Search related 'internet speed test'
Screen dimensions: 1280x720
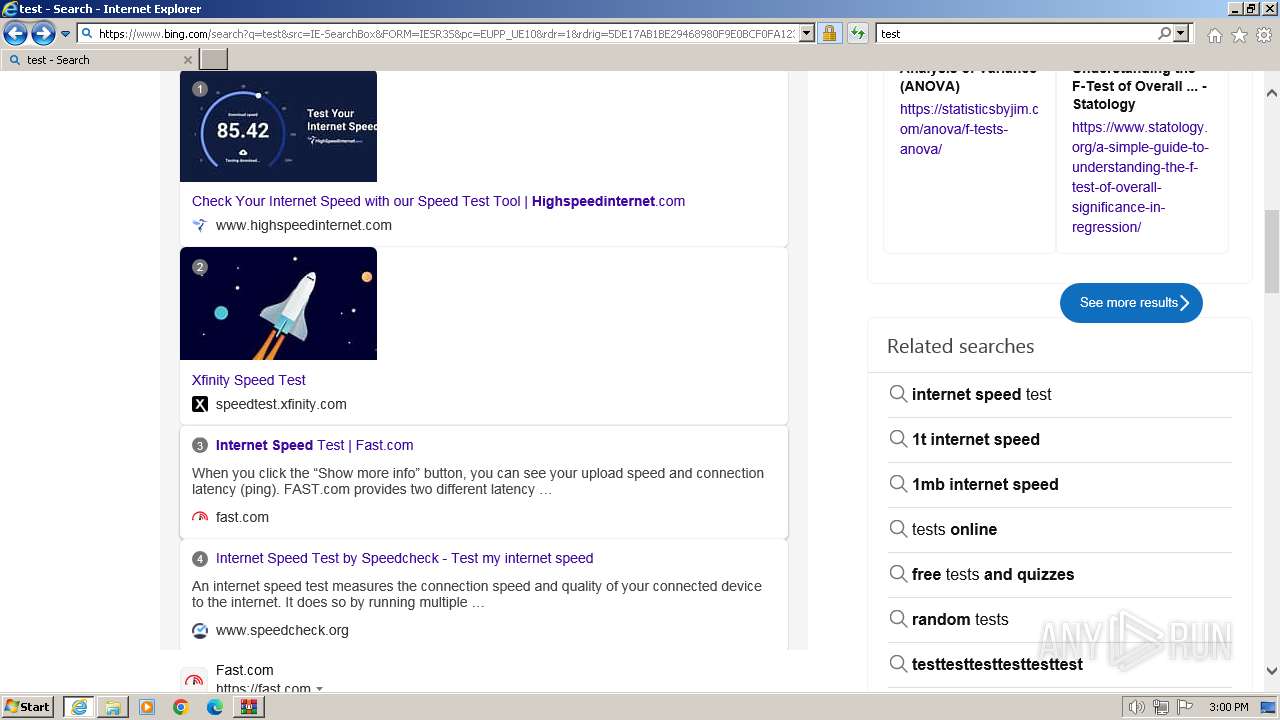click(x=981, y=394)
